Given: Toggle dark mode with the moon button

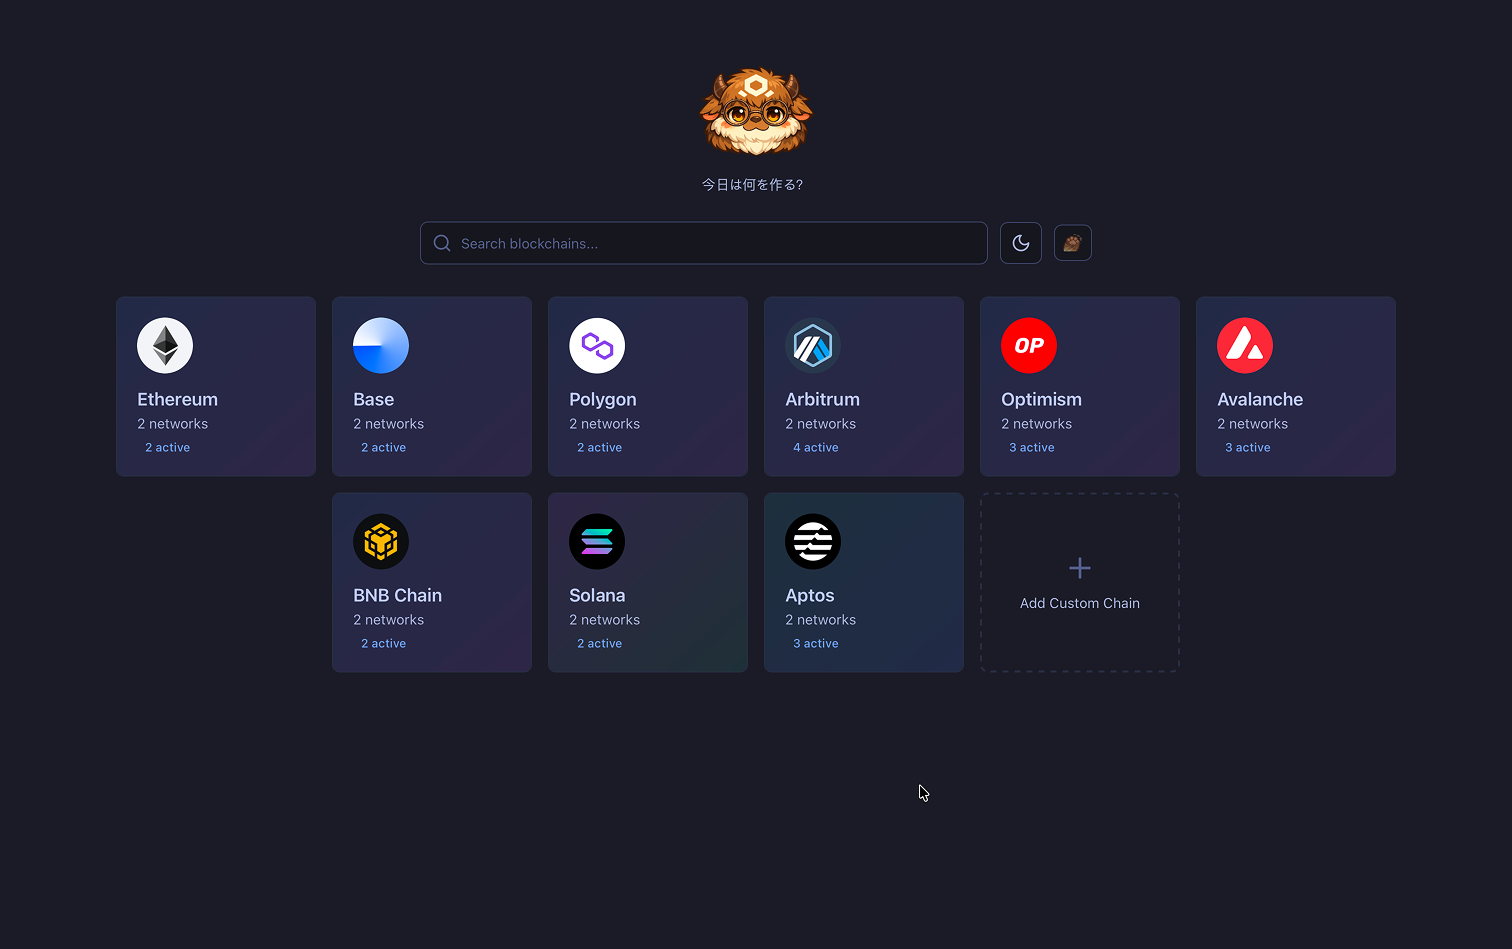Looking at the screenshot, I should (x=1020, y=242).
